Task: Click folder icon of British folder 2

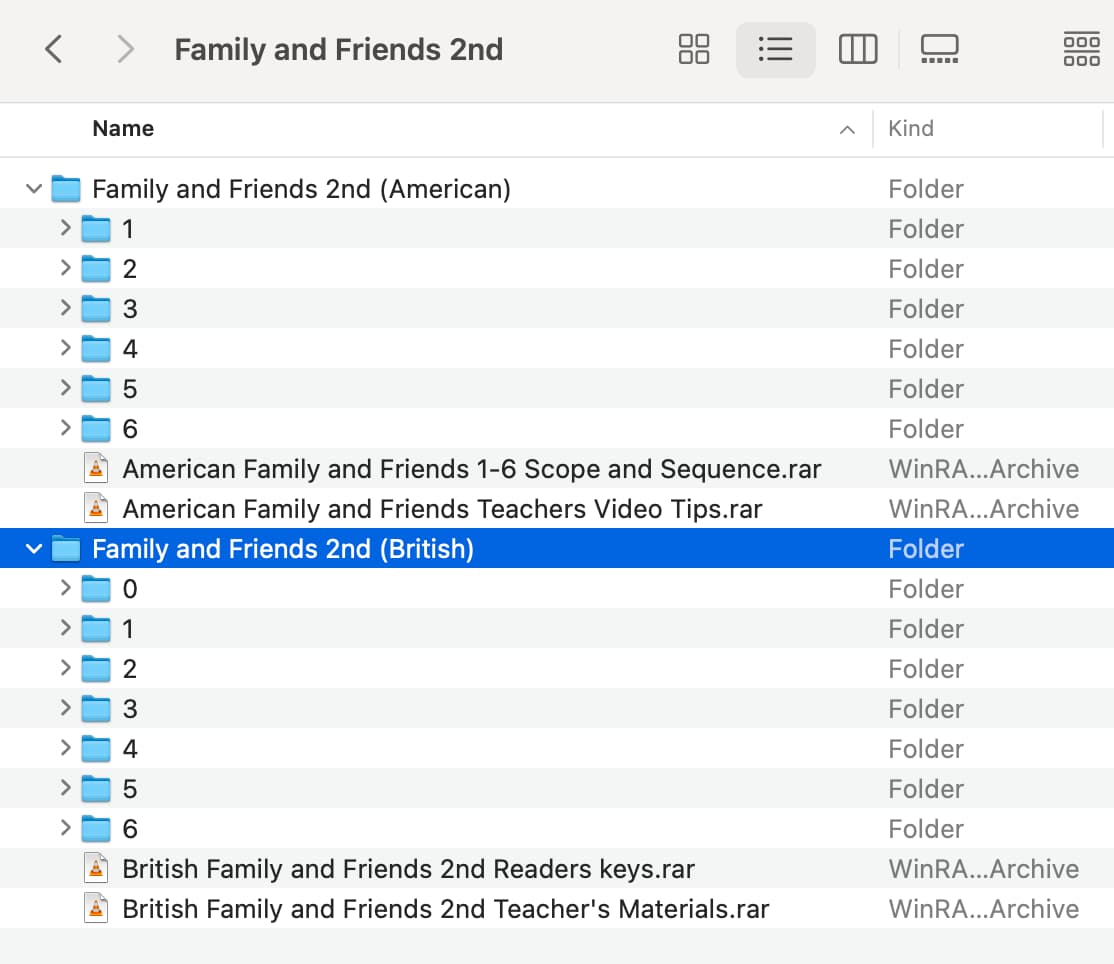Action: click(96, 668)
